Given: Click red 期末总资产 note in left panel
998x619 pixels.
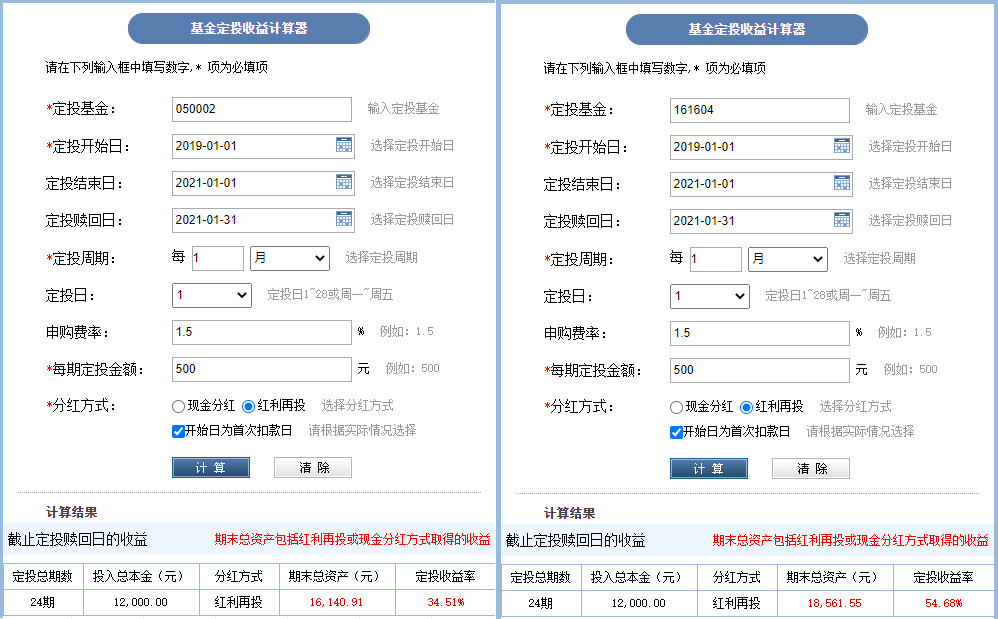Looking at the screenshot, I should [353, 539].
